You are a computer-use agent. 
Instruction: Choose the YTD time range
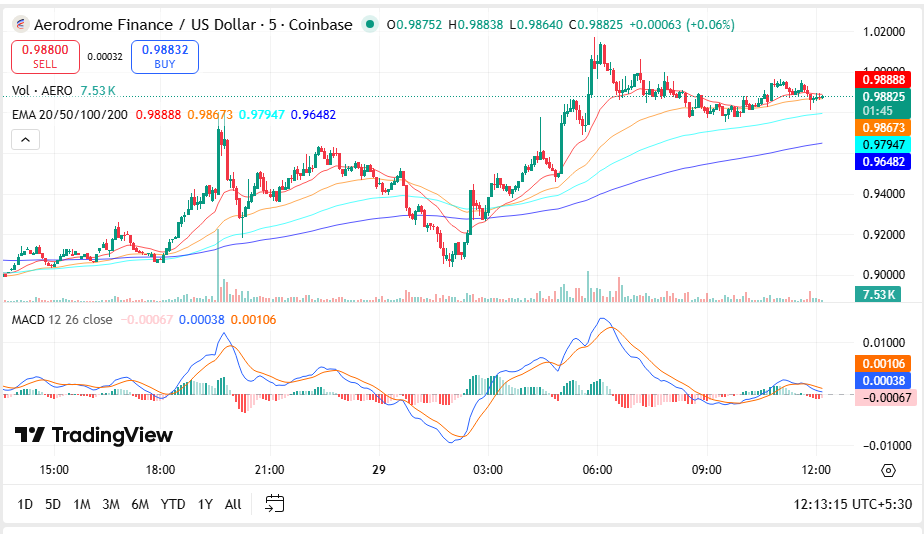tap(173, 504)
